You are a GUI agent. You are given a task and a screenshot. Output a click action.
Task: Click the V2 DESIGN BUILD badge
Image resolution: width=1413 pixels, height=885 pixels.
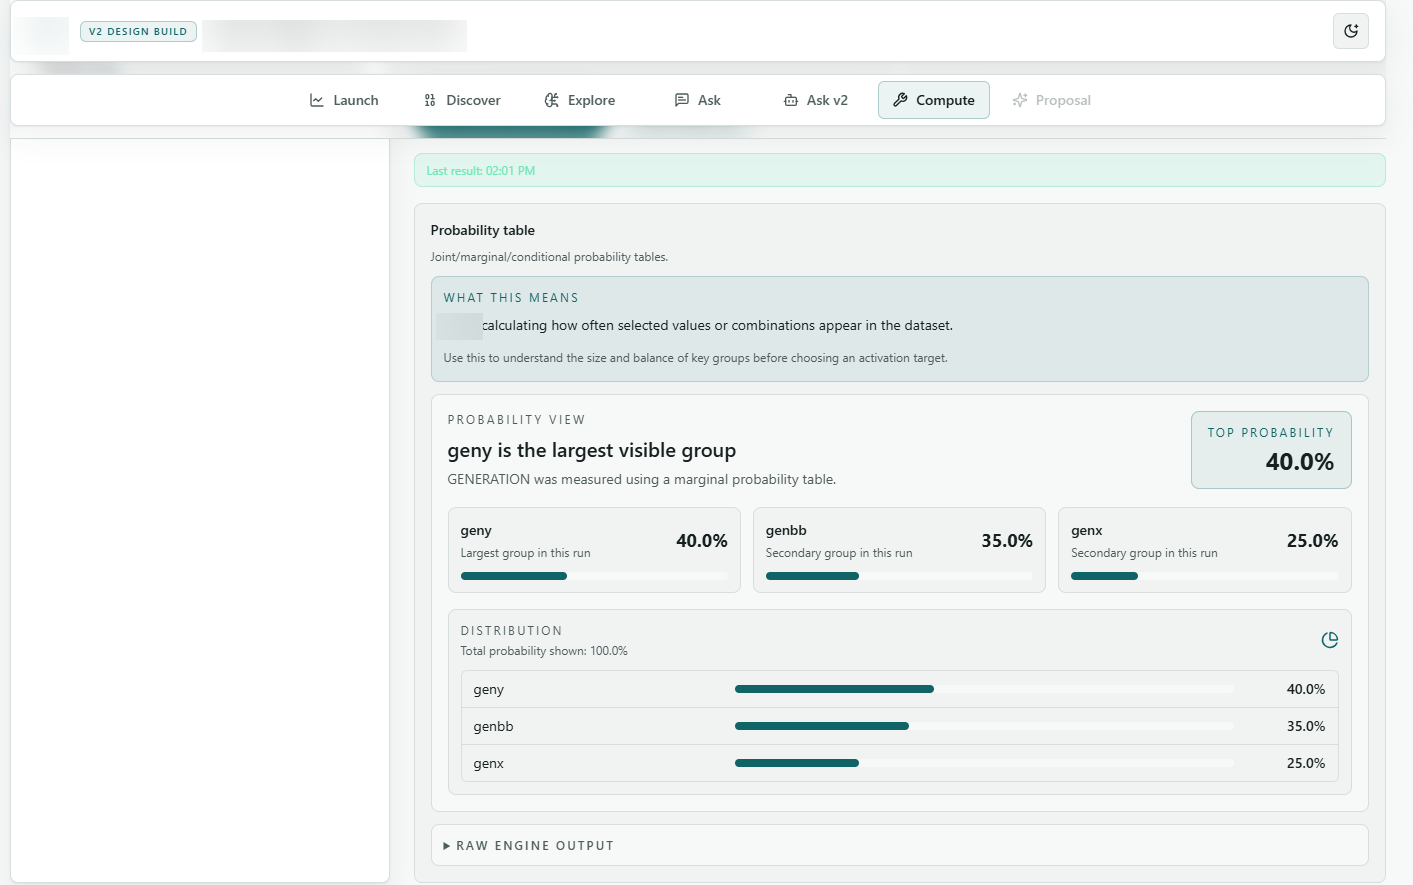(138, 31)
